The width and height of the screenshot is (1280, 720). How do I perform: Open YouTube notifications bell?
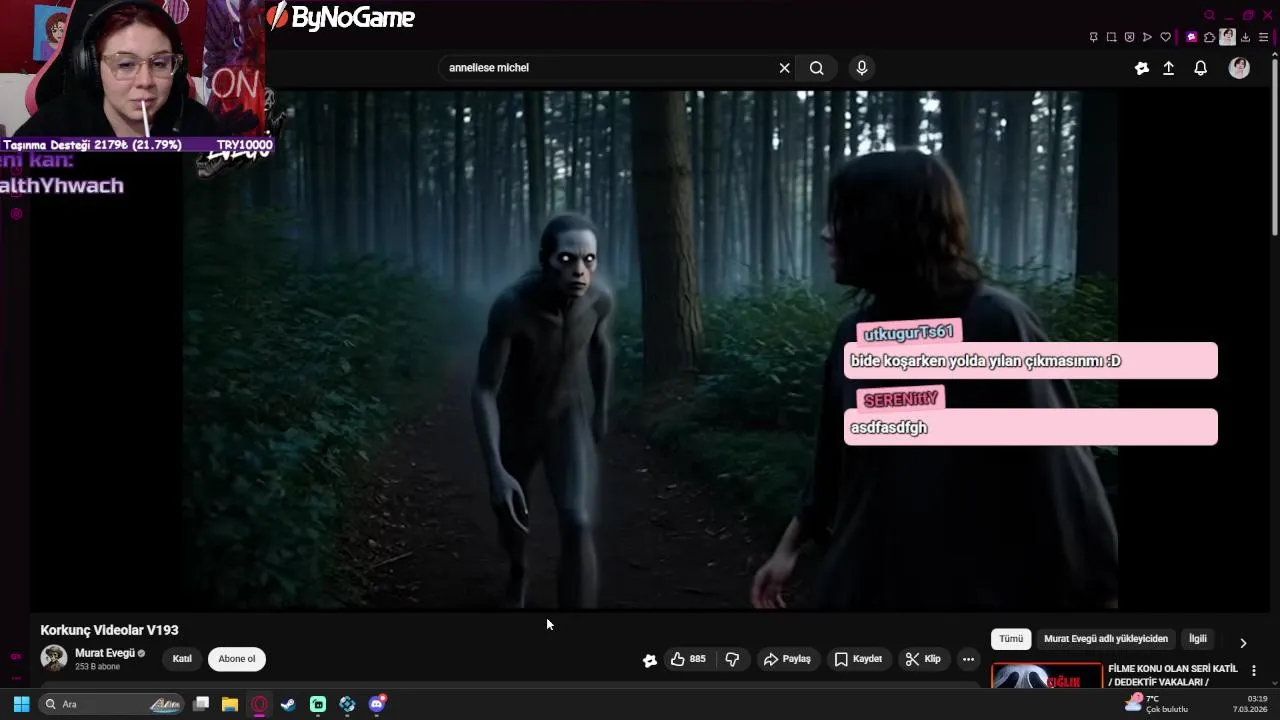click(x=1200, y=68)
